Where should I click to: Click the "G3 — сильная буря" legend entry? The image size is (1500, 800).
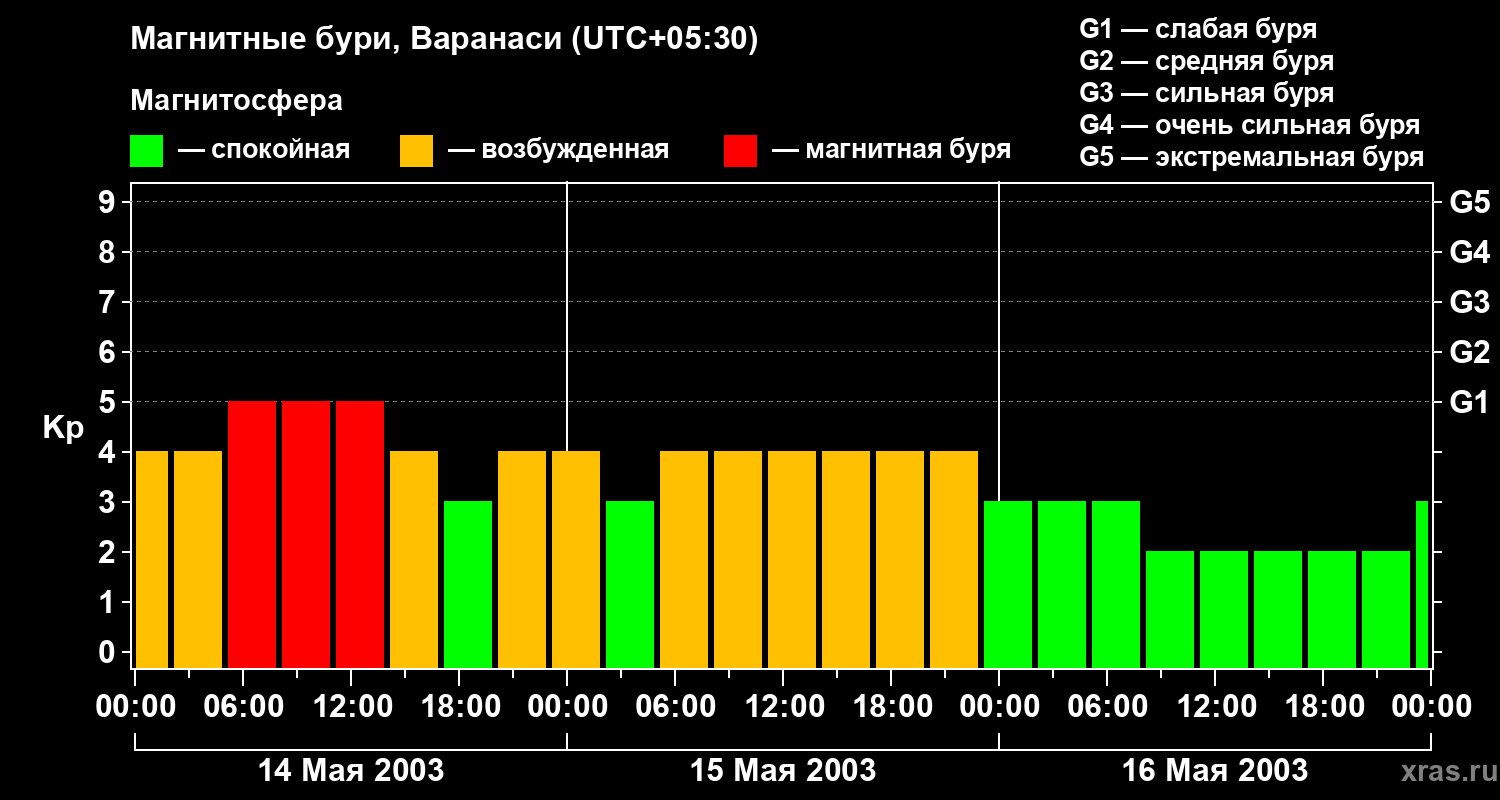(1206, 93)
